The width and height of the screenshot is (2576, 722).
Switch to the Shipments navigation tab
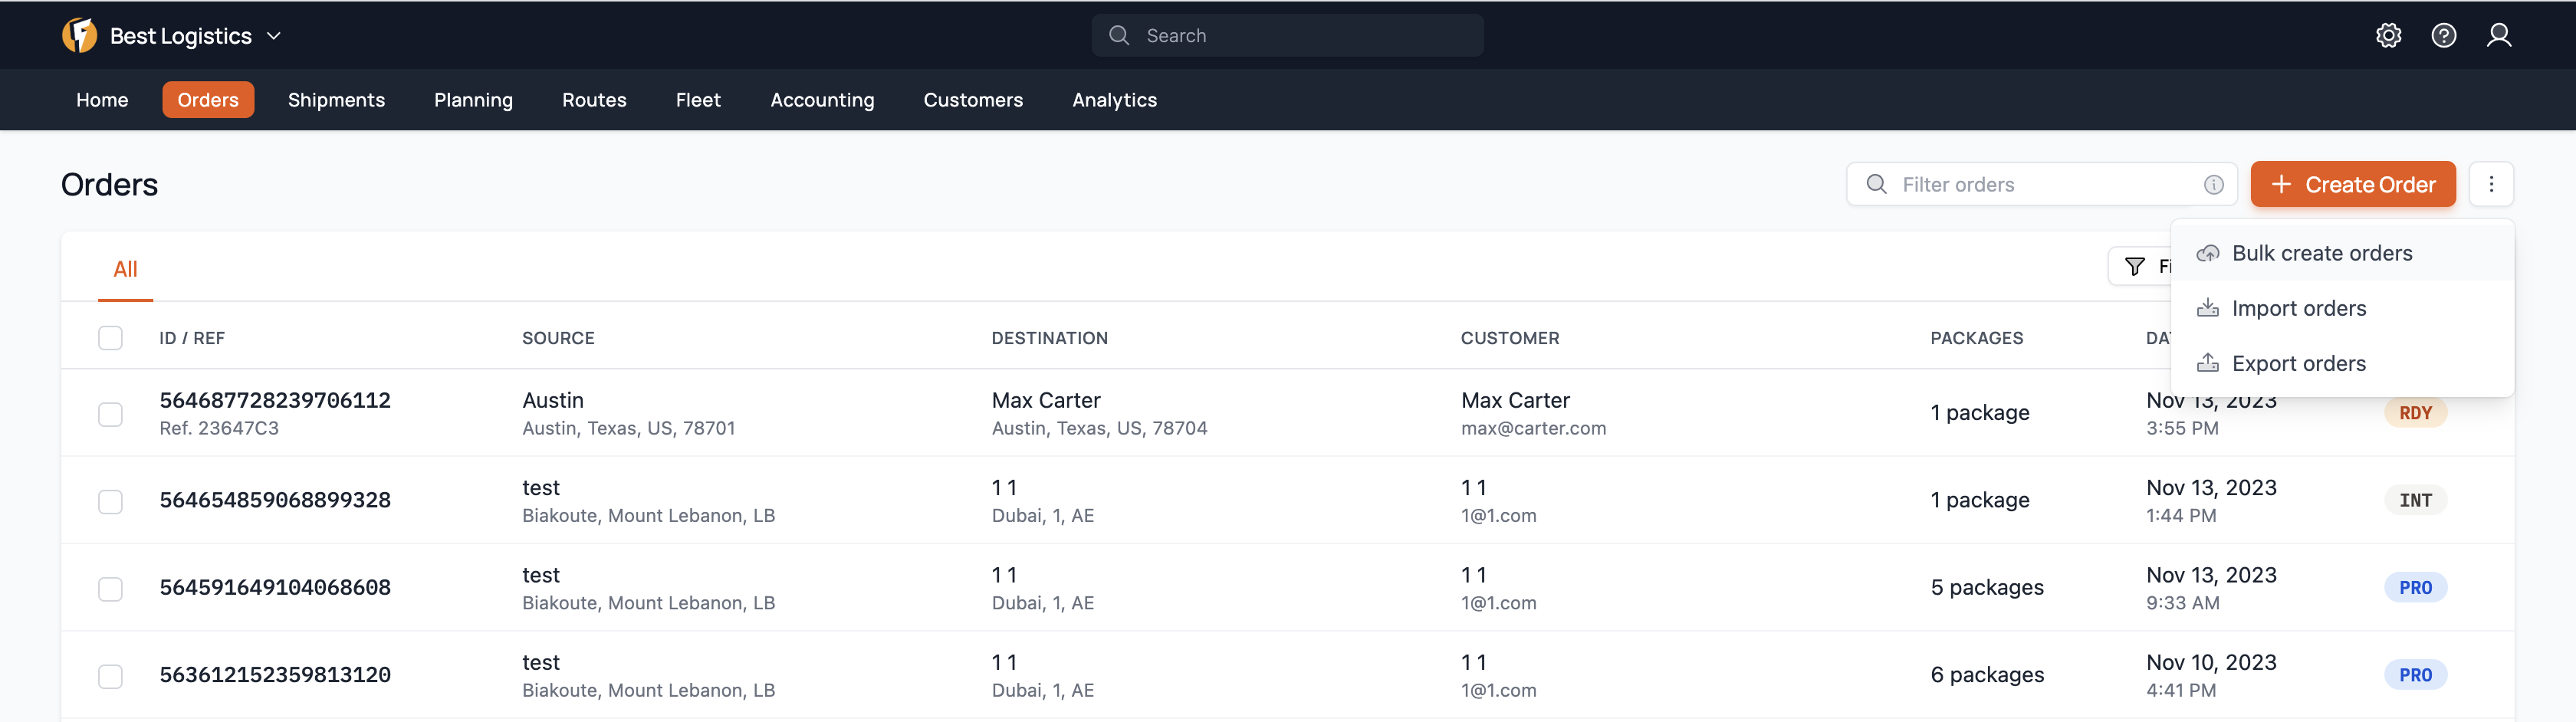tap(336, 100)
